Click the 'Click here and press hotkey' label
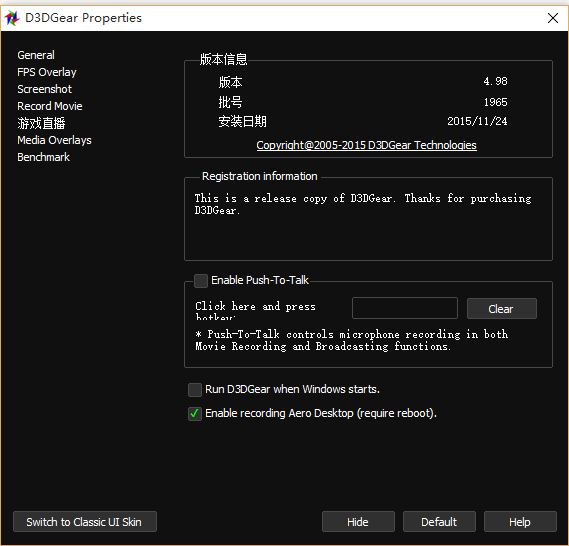569x546 pixels. [255, 310]
